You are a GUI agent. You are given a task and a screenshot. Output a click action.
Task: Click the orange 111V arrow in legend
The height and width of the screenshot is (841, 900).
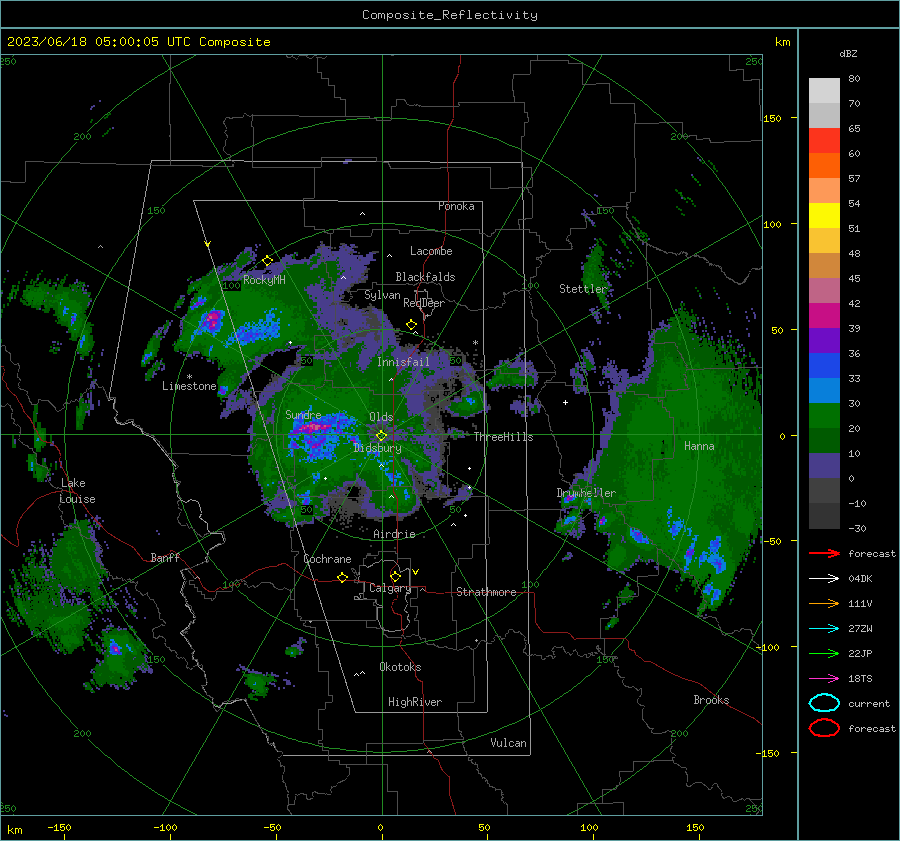pyautogui.click(x=824, y=603)
